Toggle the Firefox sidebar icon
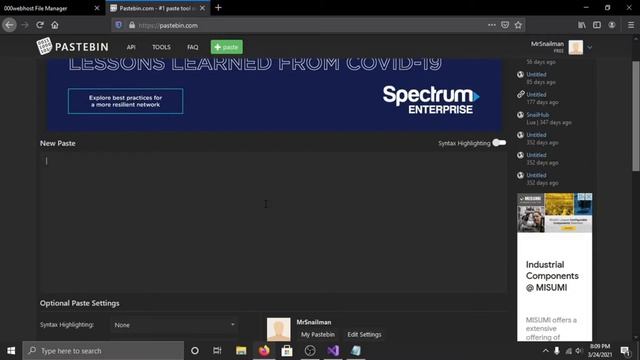 pos(597,25)
